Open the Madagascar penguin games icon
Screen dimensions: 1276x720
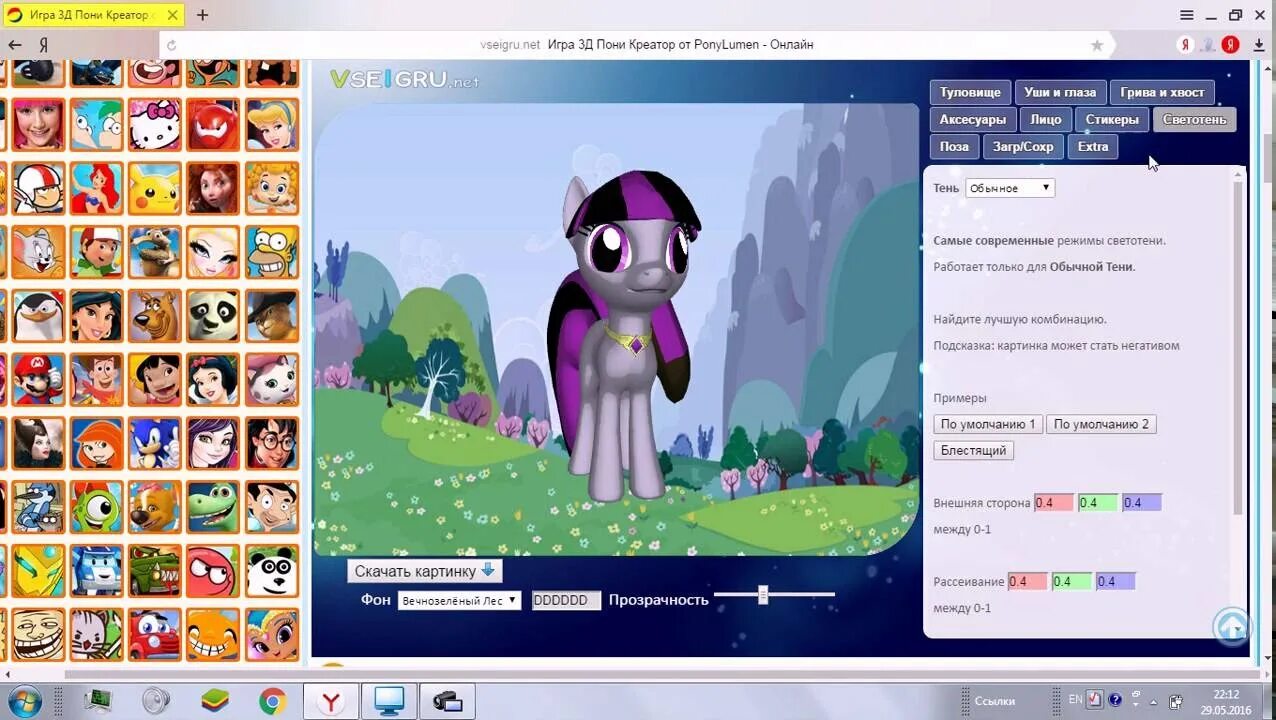39,316
